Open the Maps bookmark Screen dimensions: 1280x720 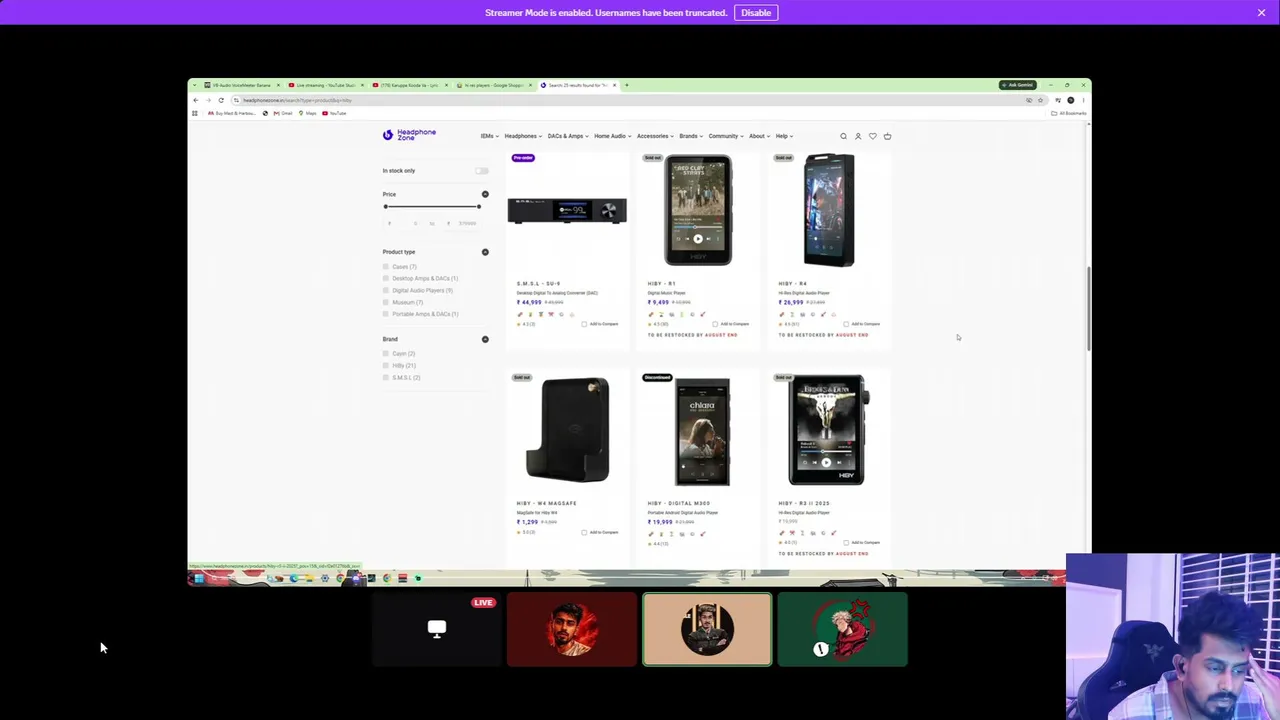tap(307, 113)
